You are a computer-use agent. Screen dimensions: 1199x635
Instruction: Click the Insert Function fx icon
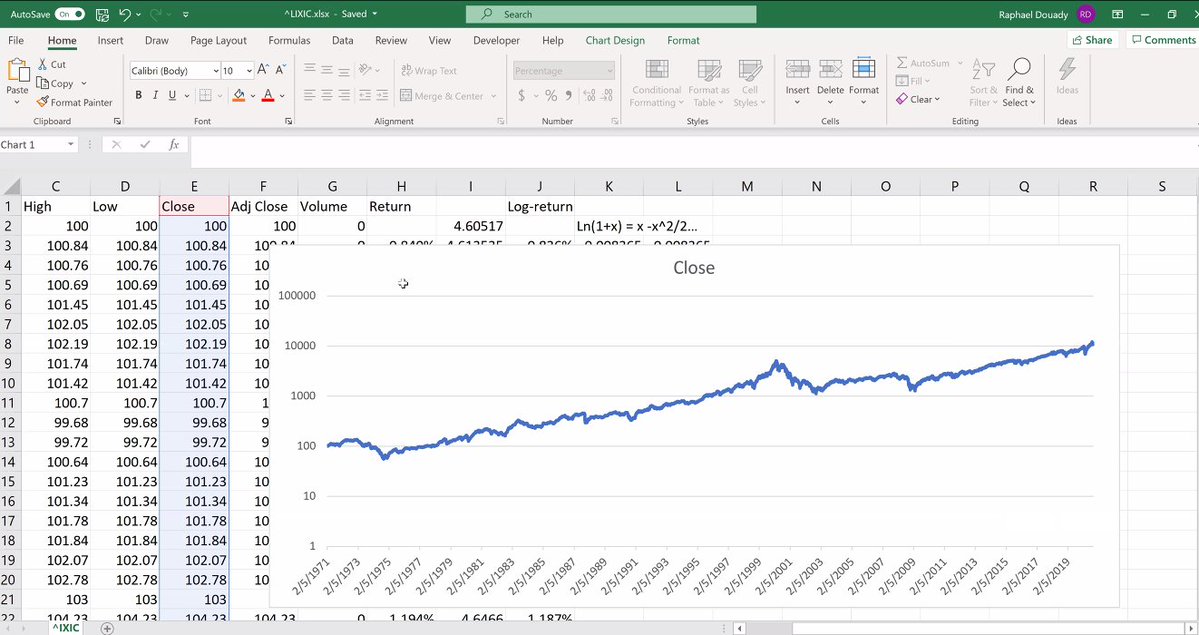[x=174, y=145]
